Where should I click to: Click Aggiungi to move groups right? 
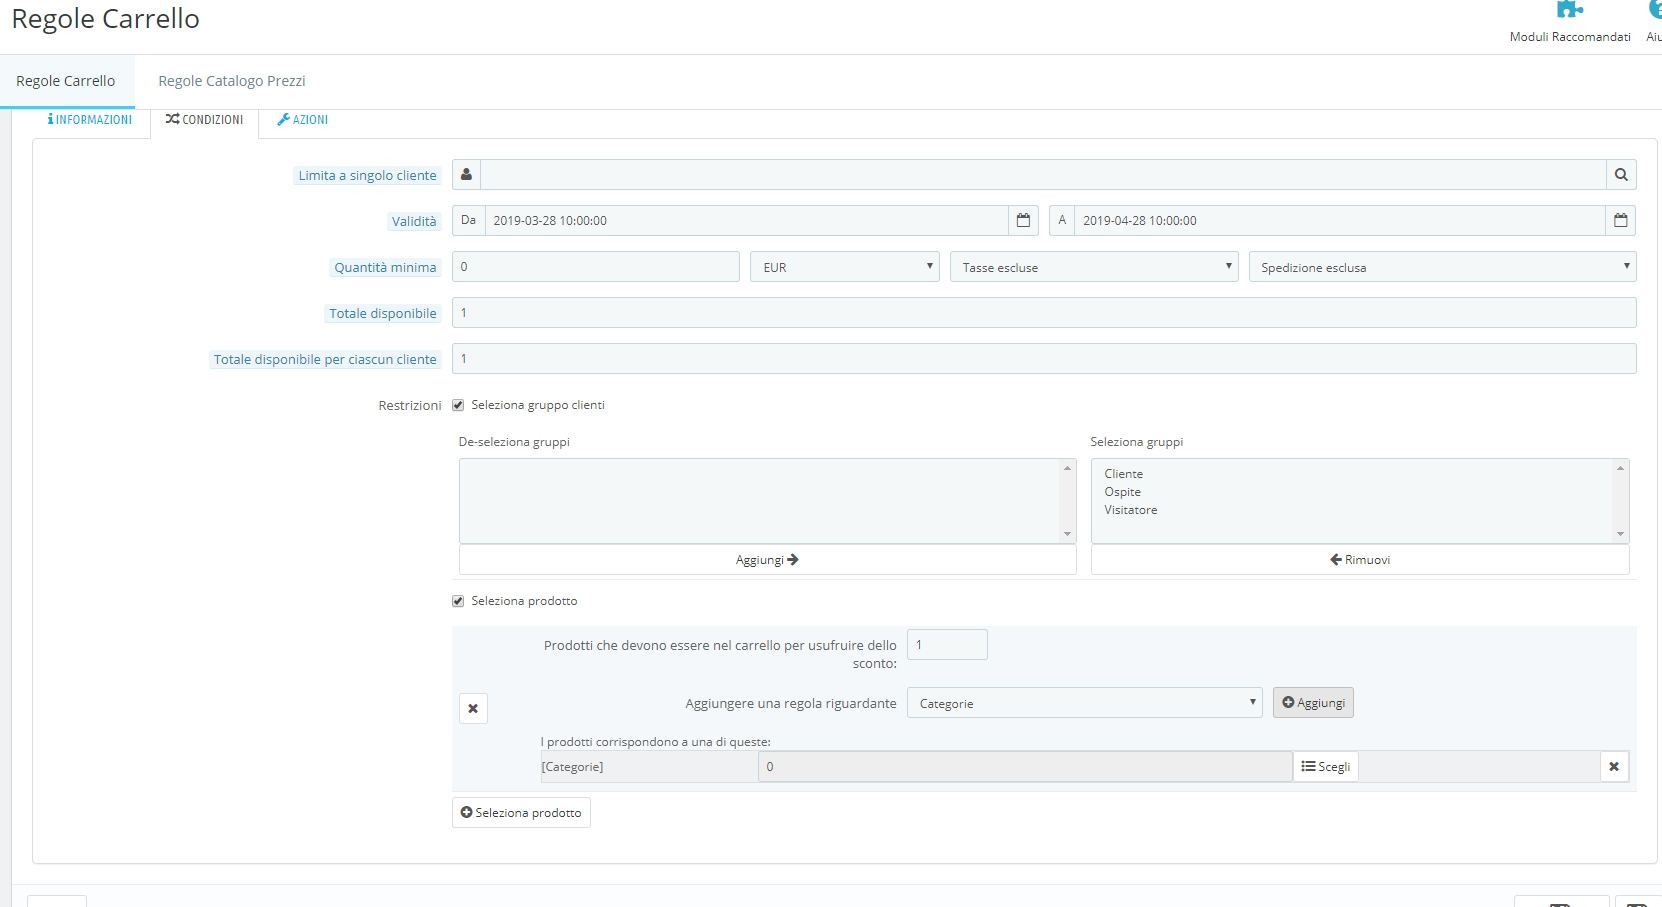click(x=767, y=560)
